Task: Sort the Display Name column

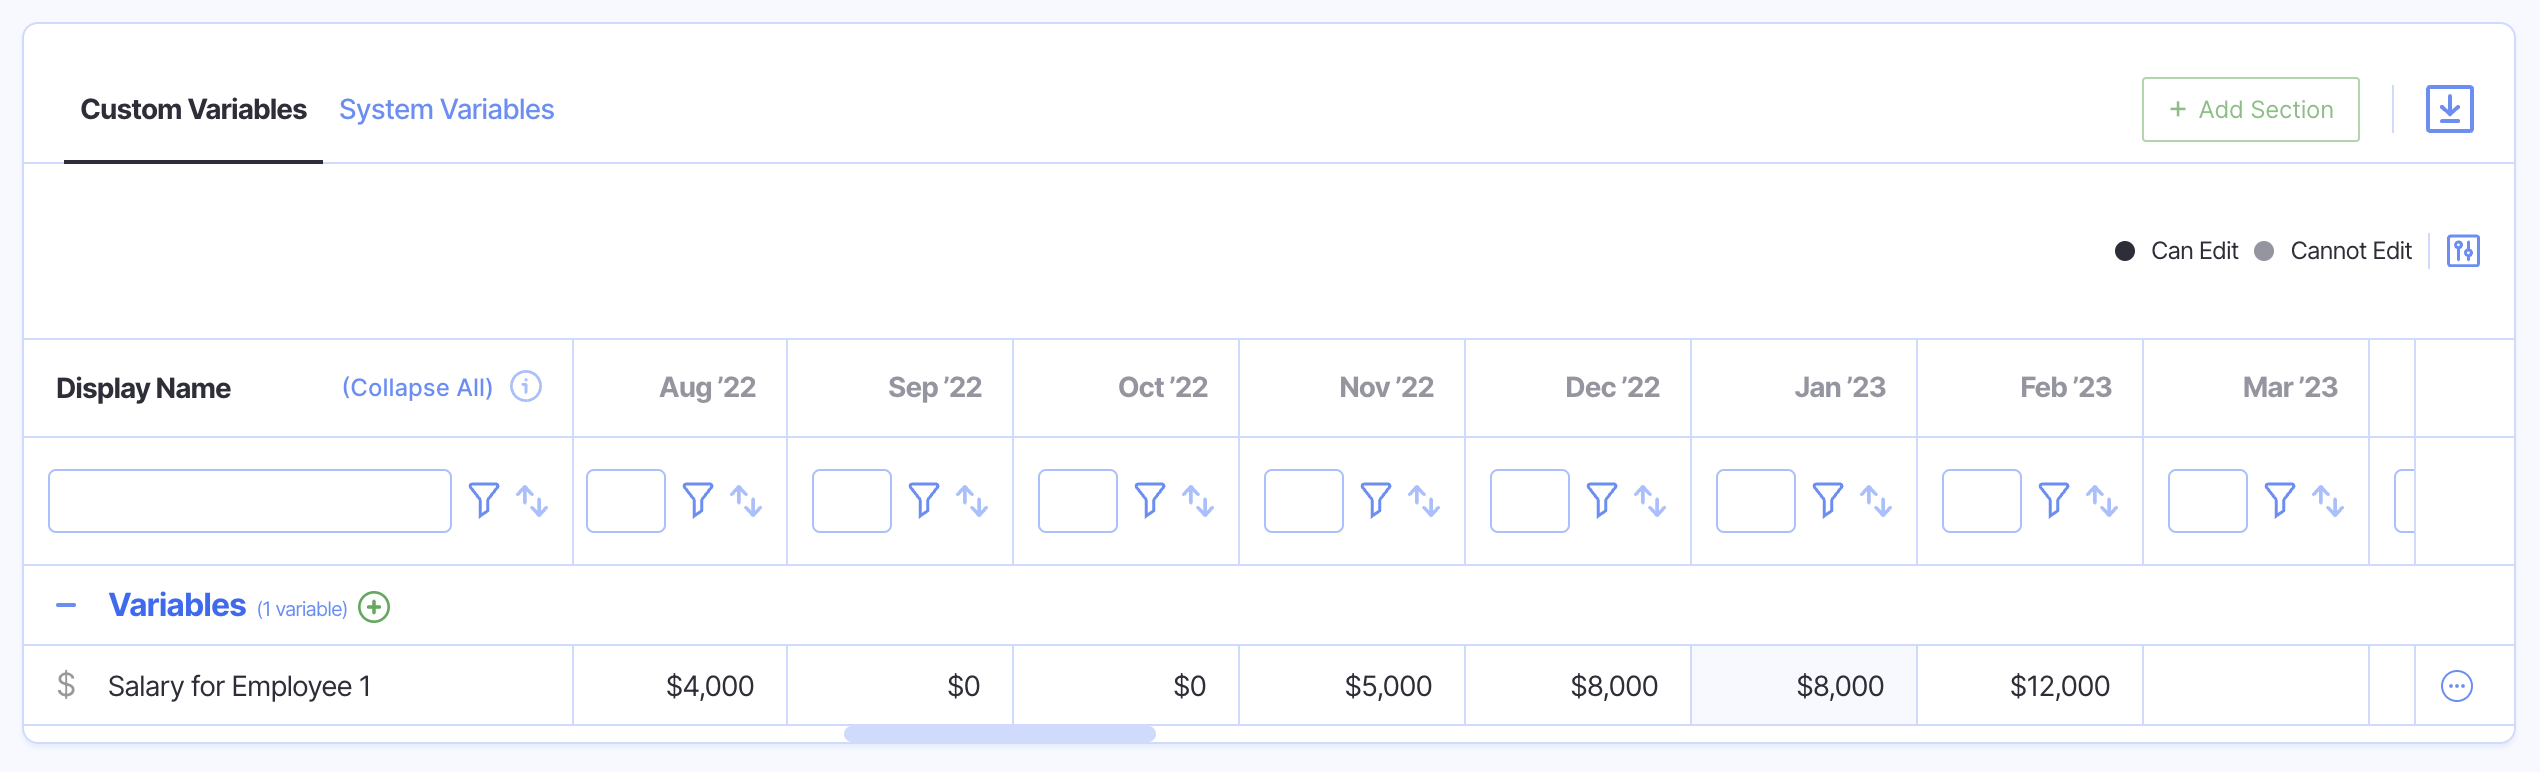Action: 532,500
